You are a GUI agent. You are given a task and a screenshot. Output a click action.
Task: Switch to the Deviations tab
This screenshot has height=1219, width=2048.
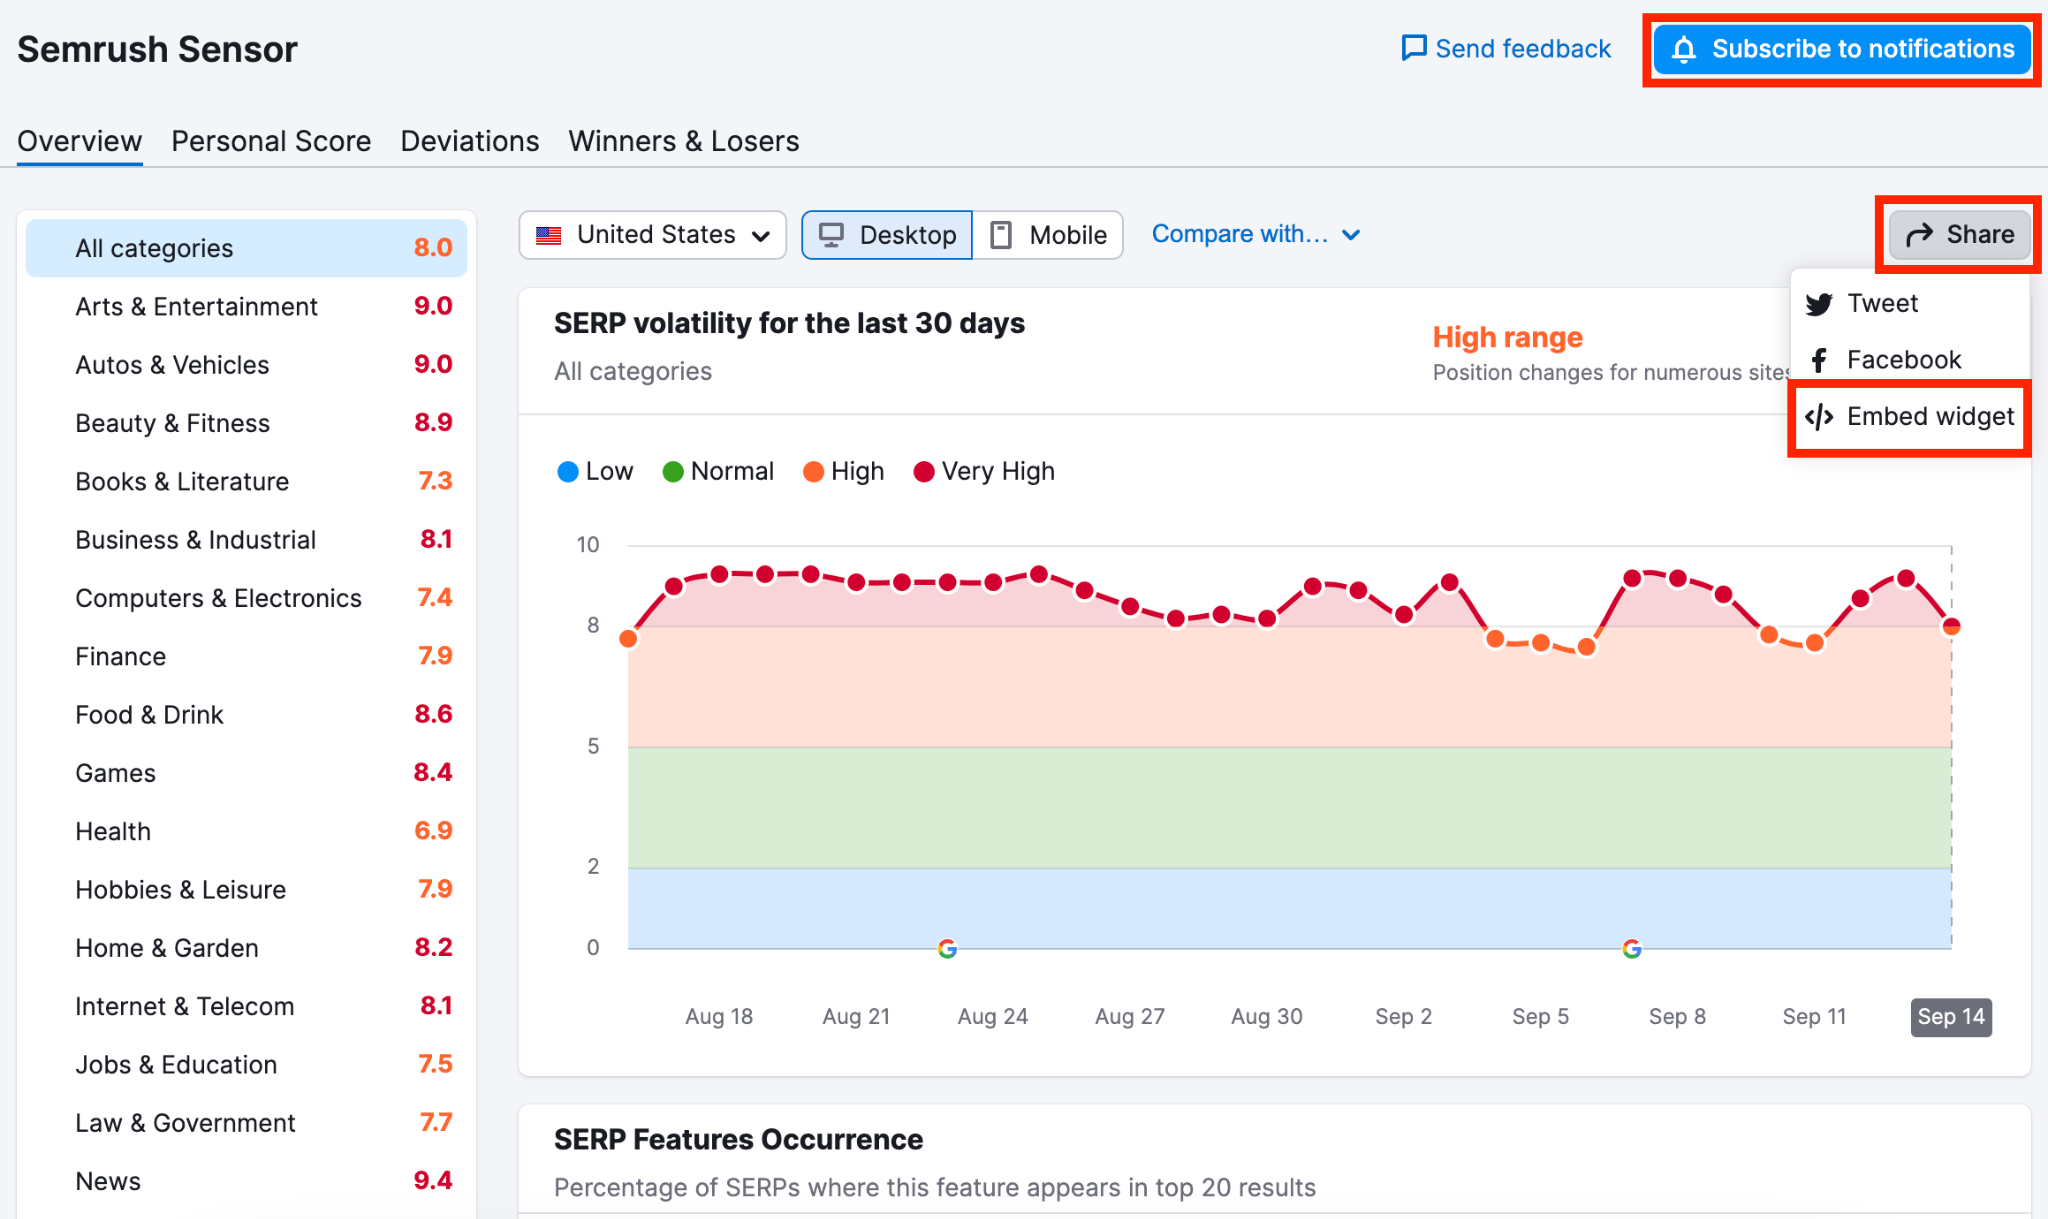pyautogui.click(x=469, y=140)
